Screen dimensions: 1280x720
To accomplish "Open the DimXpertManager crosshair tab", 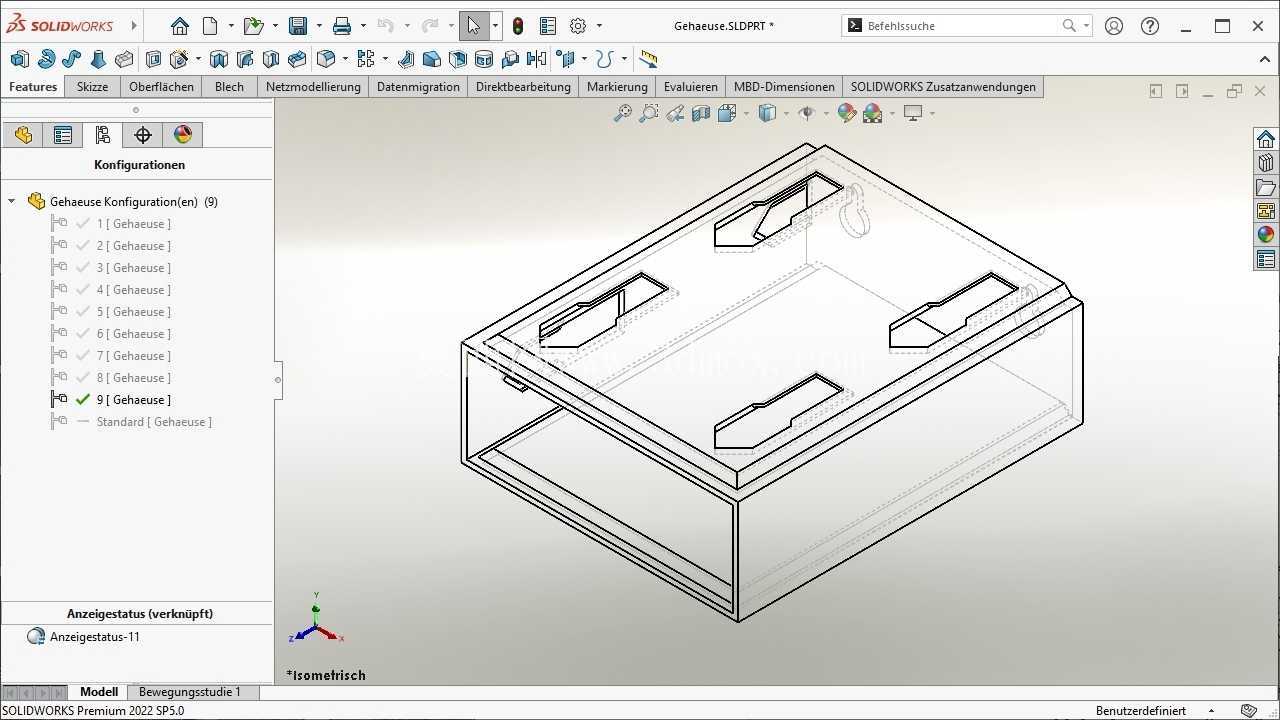I will coord(143,135).
